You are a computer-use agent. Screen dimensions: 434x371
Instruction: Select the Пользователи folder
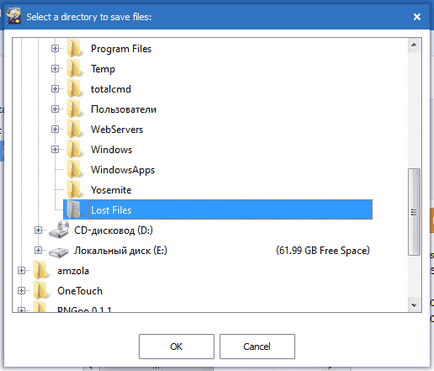click(x=124, y=109)
